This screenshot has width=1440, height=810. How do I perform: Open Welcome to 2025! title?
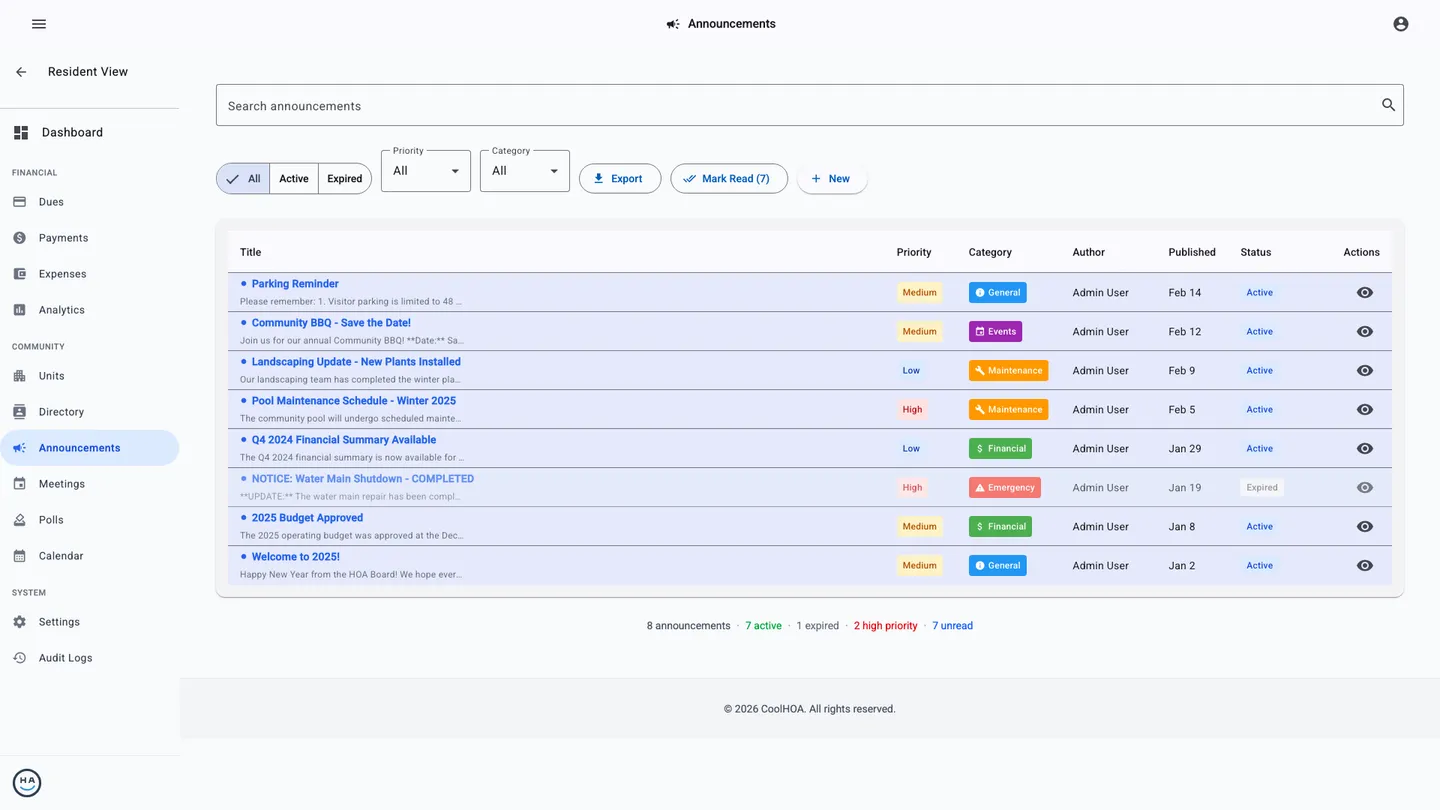[x=296, y=557]
